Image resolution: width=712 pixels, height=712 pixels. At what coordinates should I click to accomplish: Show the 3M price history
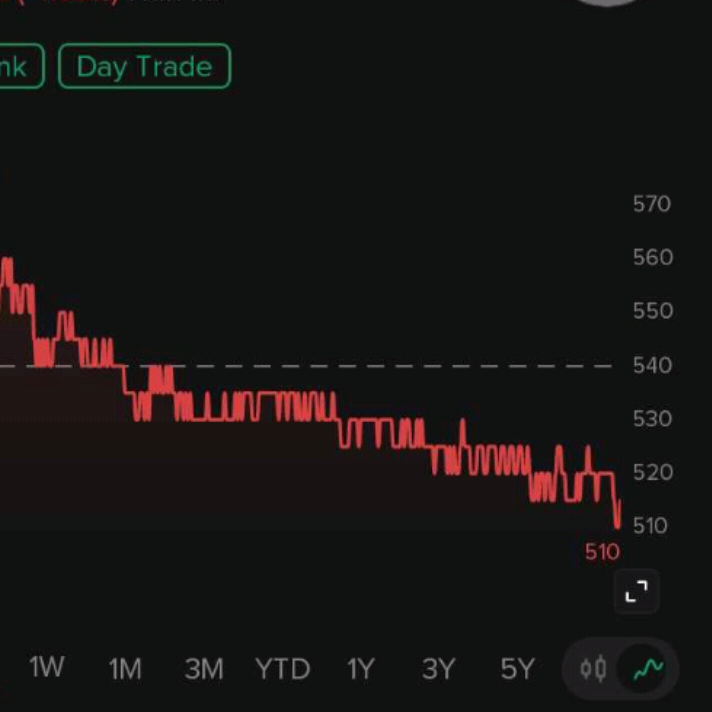pyautogui.click(x=203, y=668)
